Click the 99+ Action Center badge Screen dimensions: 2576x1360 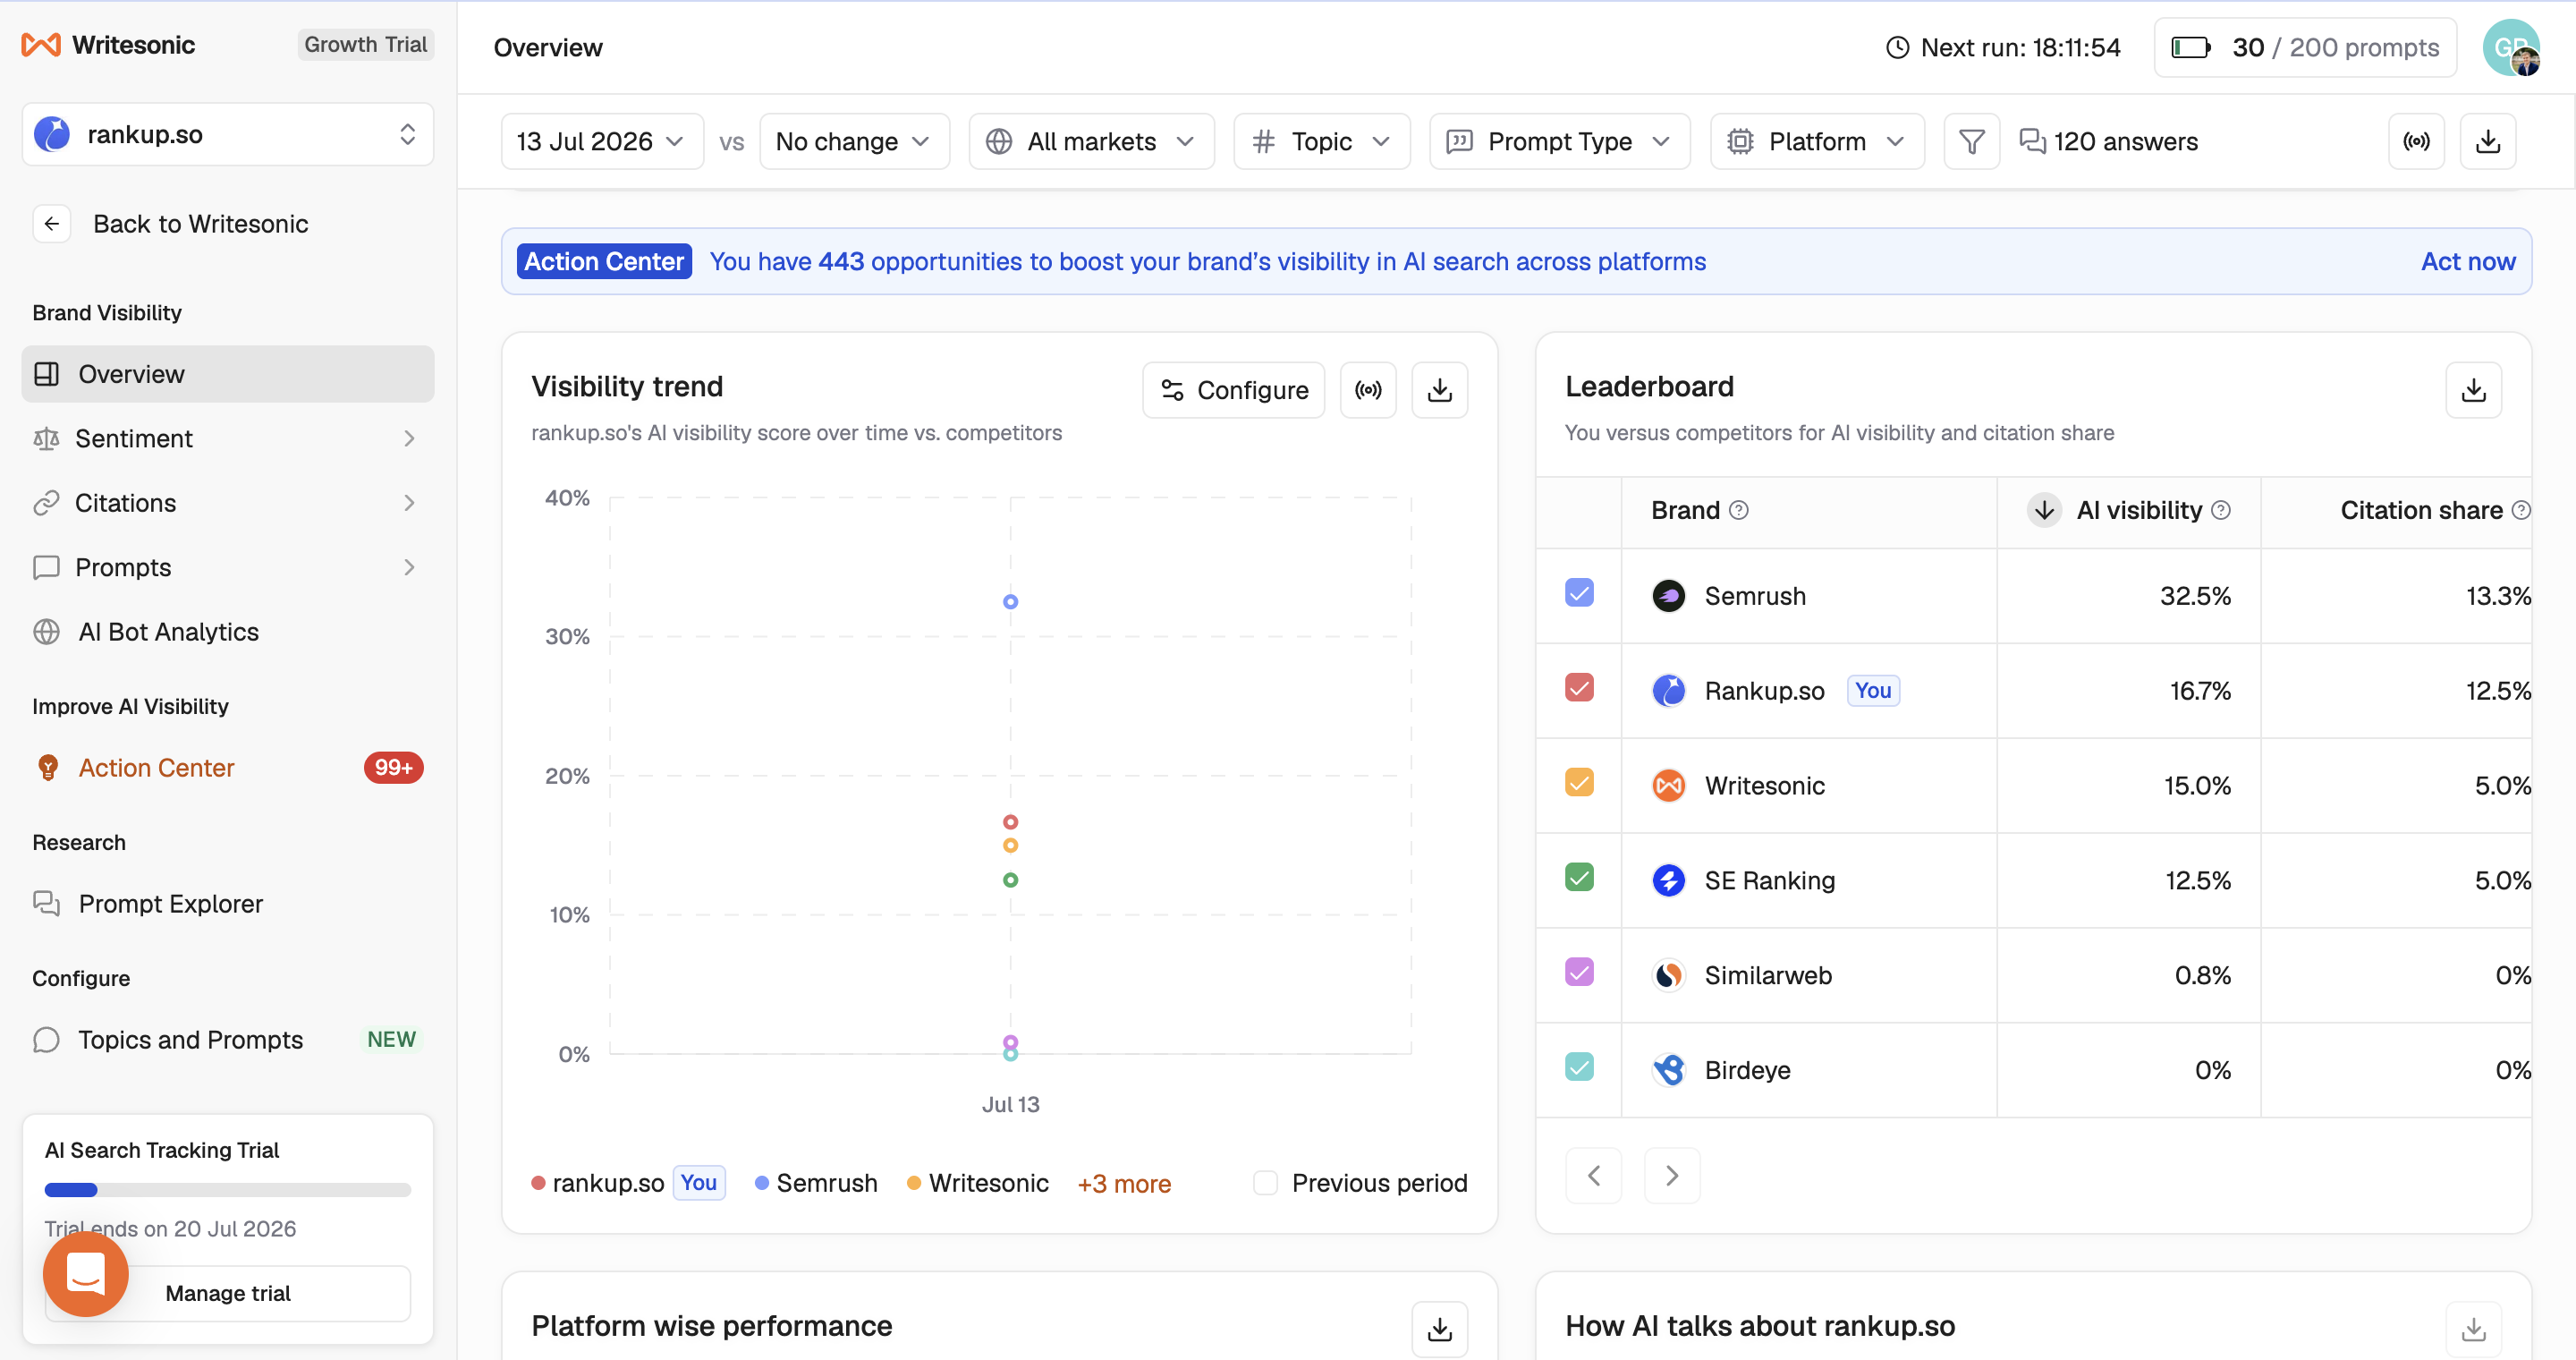pyautogui.click(x=393, y=768)
